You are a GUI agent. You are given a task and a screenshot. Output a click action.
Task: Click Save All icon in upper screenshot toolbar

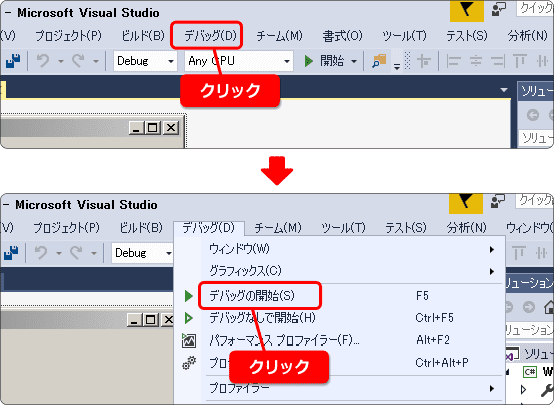point(13,61)
